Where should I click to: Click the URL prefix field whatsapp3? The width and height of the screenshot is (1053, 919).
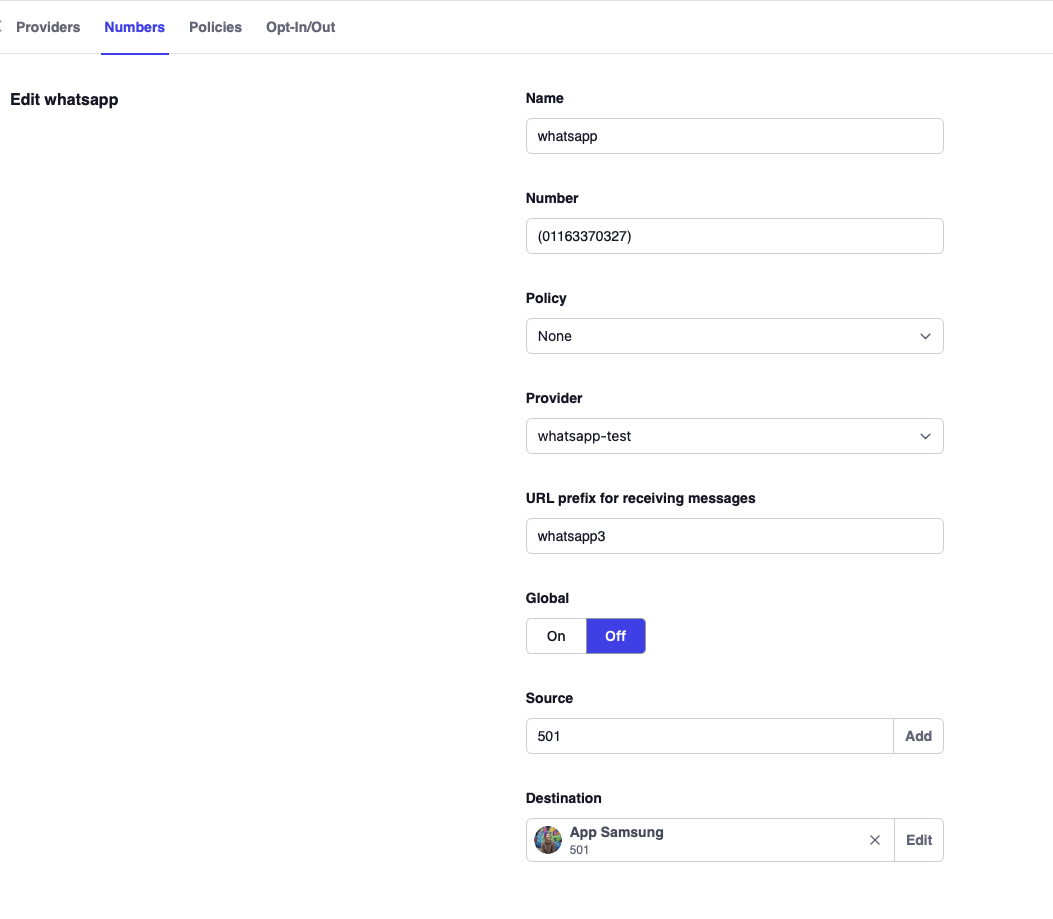click(735, 536)
